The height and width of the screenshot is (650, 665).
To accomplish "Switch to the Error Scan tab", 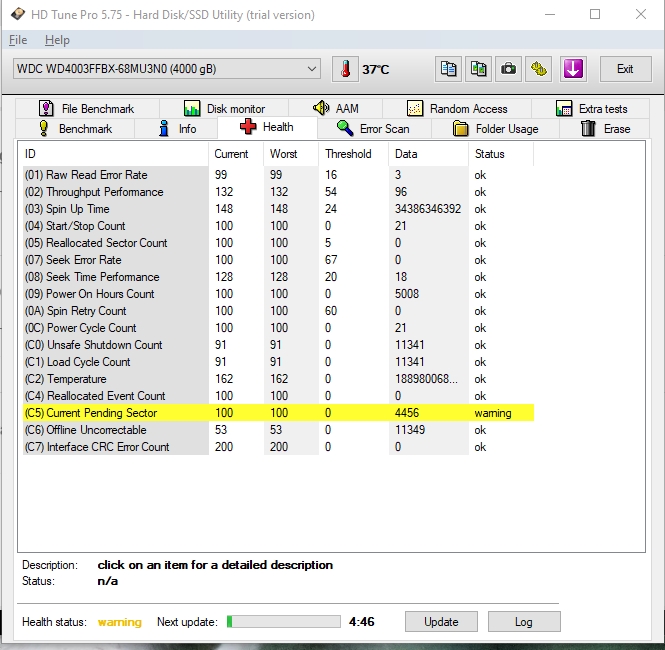I will tap(374, 128).
